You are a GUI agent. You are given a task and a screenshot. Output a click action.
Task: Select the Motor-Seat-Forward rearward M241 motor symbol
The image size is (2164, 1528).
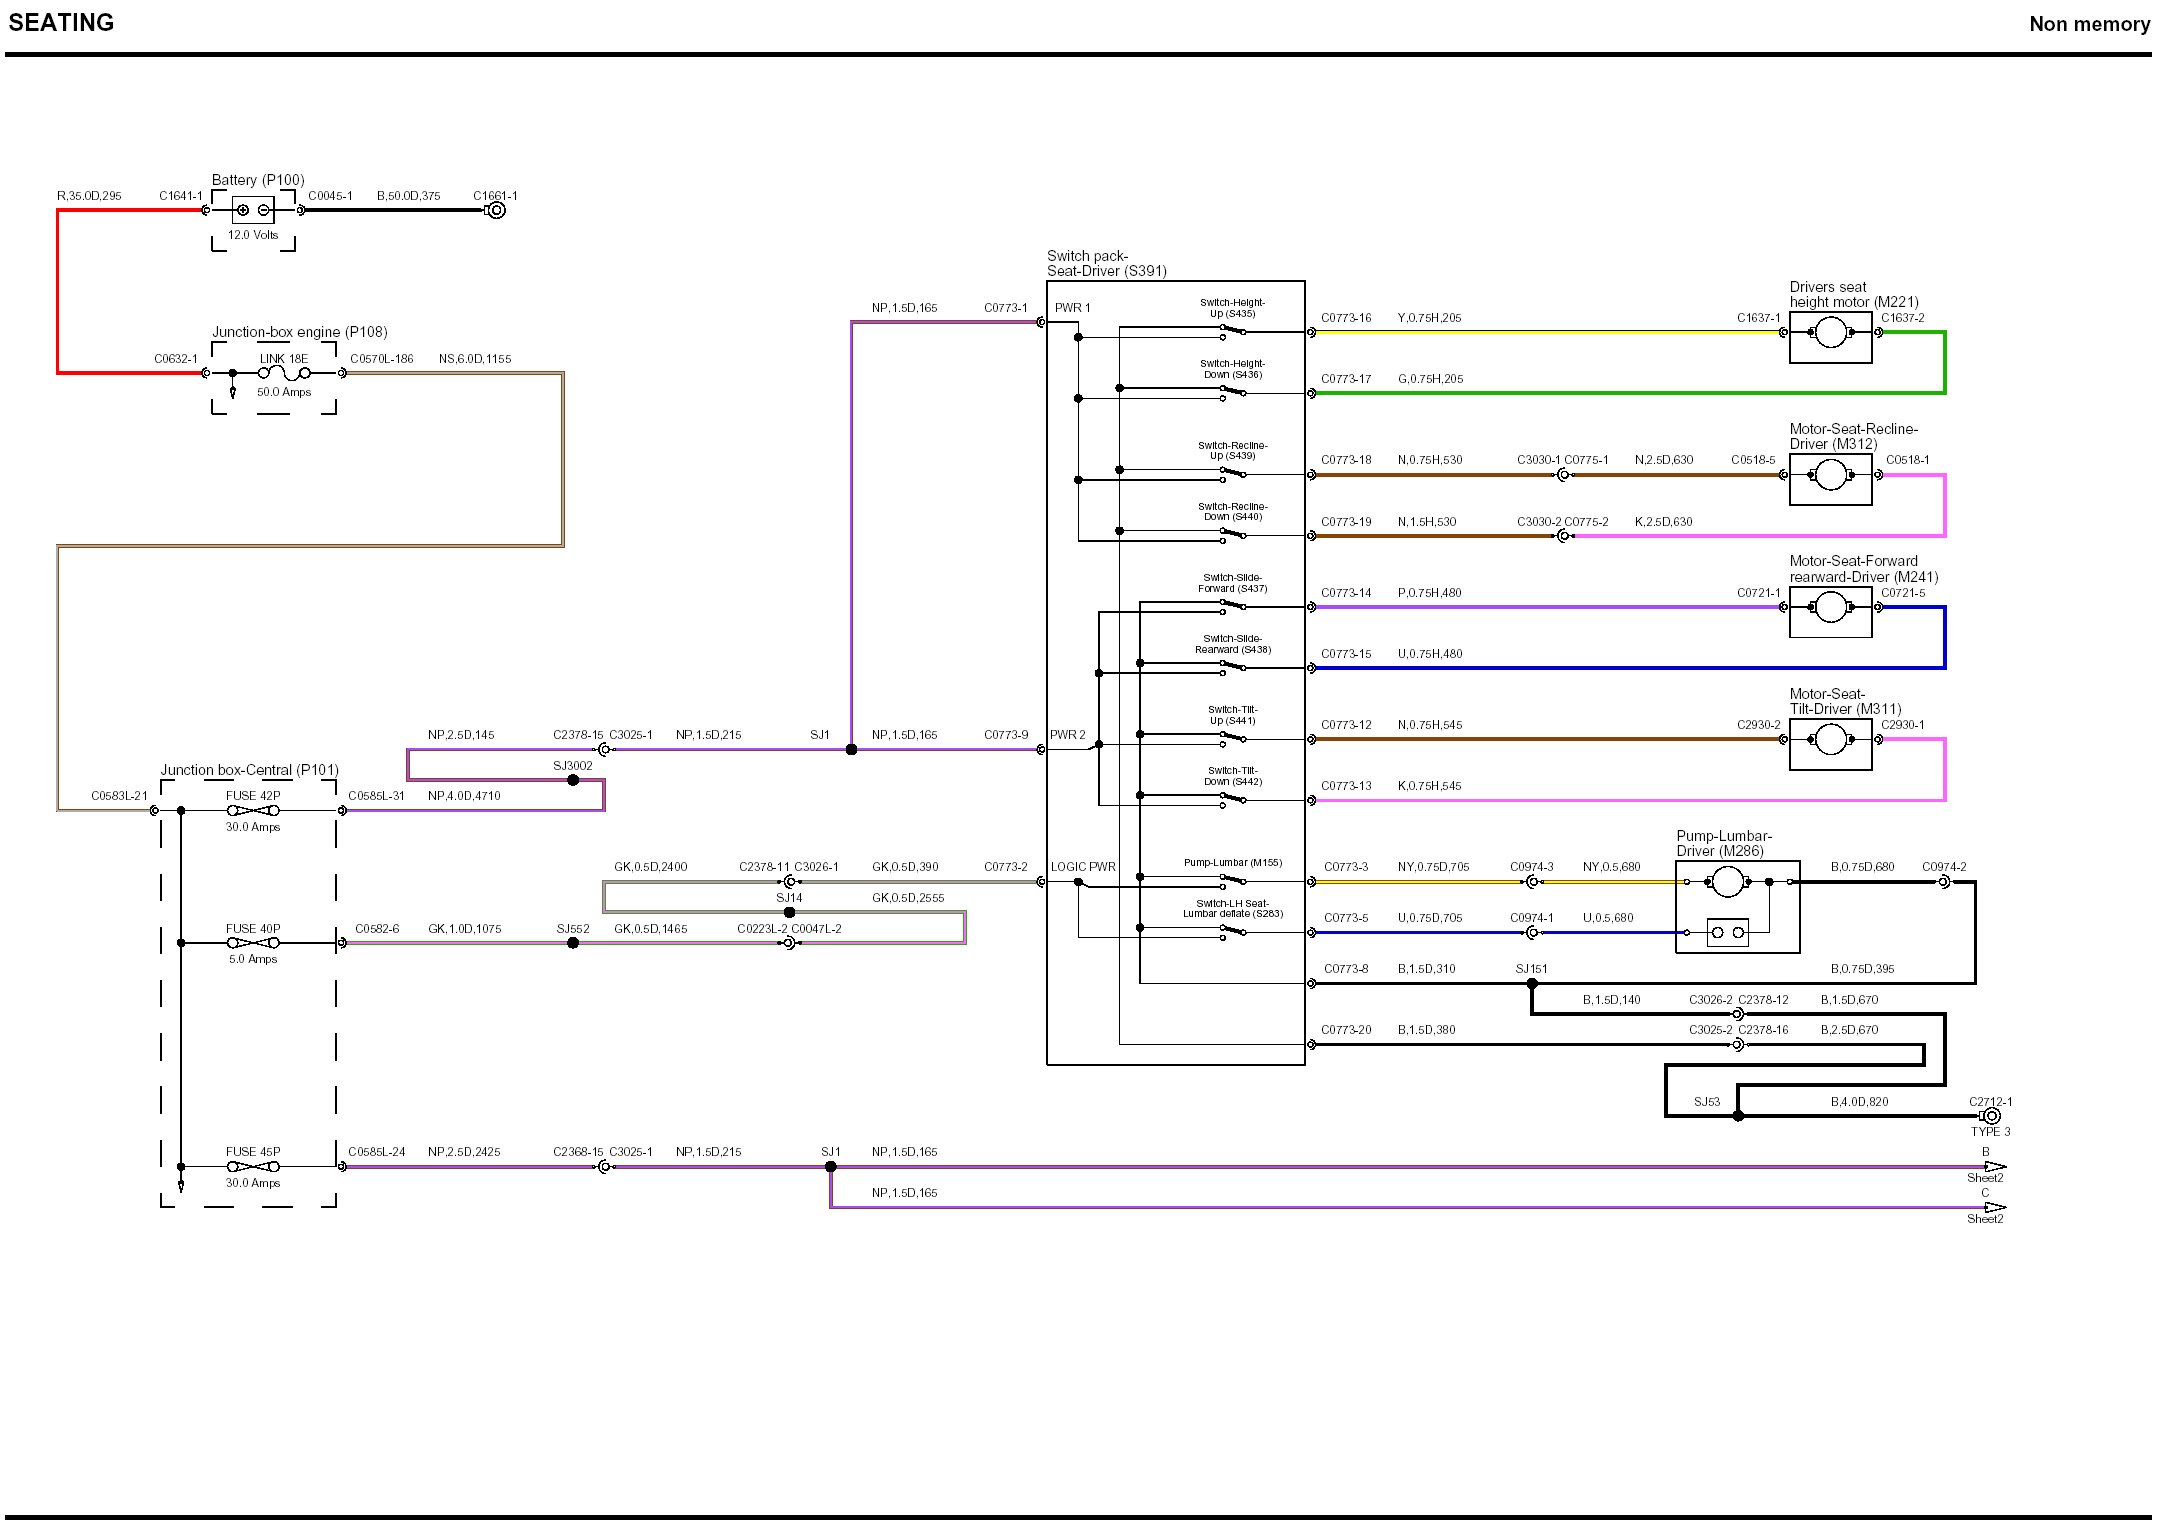click(x=1830, y=608)
